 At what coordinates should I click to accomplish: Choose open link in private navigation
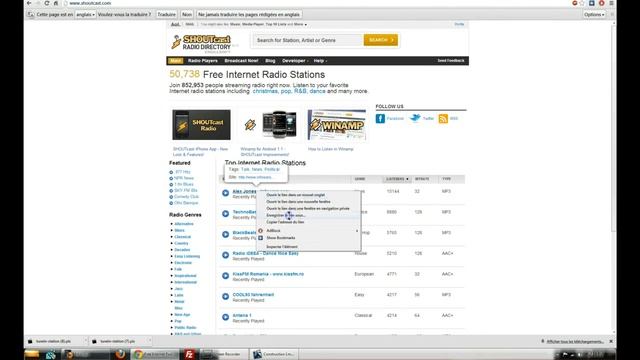pos(309,209)
